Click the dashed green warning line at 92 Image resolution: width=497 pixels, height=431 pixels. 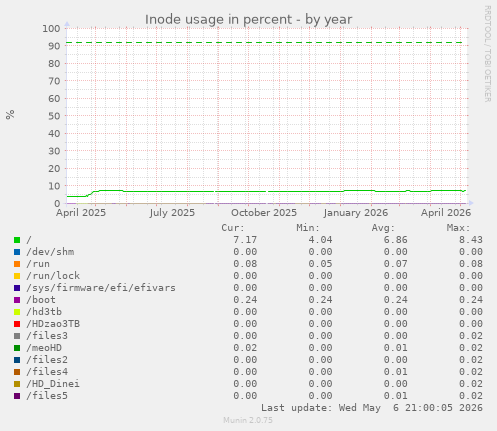265,43
